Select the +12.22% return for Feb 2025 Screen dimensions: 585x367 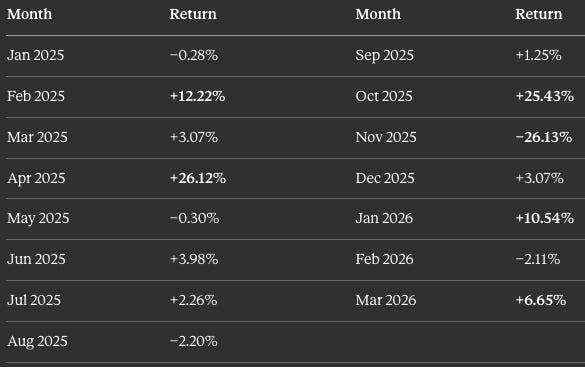[x=197, y=96]
